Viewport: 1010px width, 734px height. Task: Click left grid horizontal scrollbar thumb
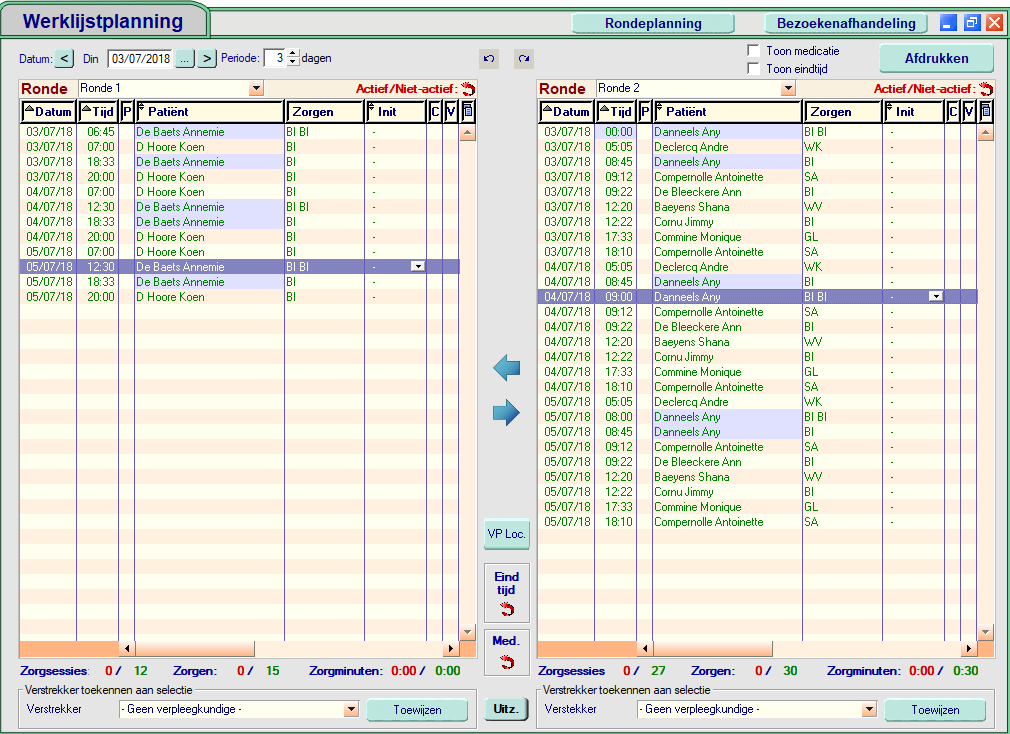click(x=195, y=648)
